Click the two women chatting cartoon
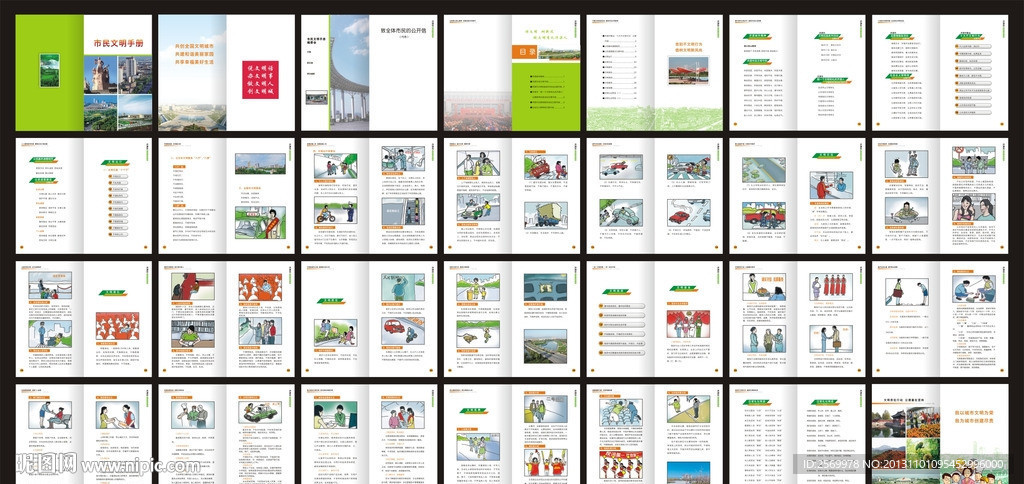Image resolution: width=1024 pixels, height=484 pixels. (x=973, y=209)
